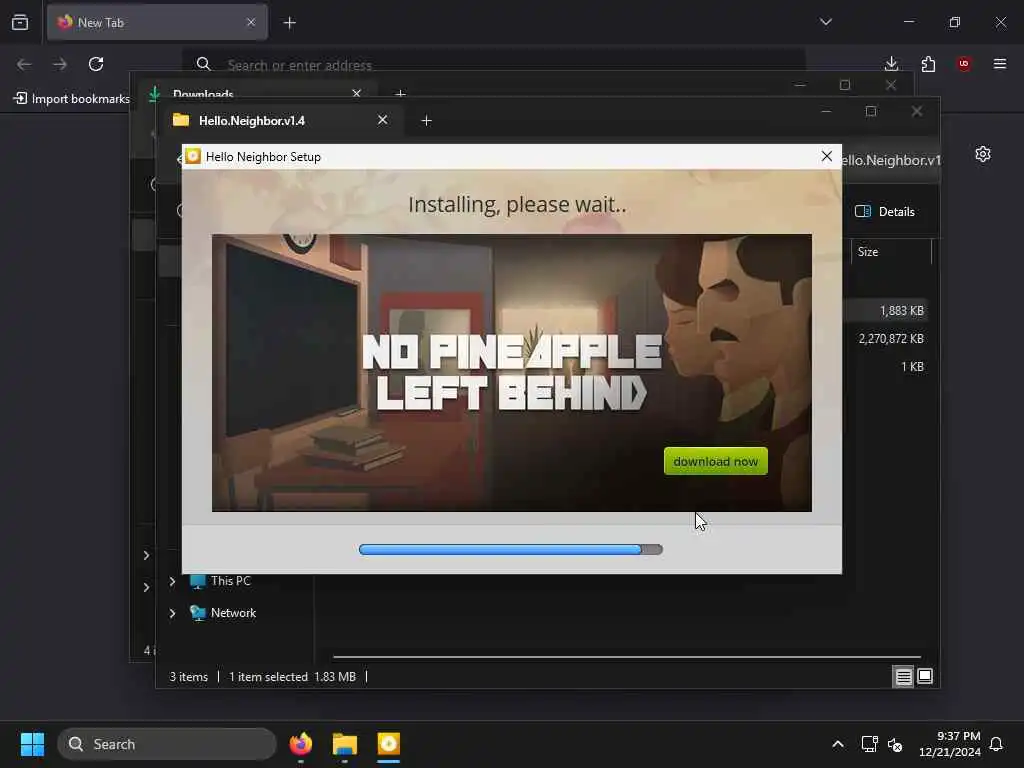Expand the Network tree node

pos(172,613)
